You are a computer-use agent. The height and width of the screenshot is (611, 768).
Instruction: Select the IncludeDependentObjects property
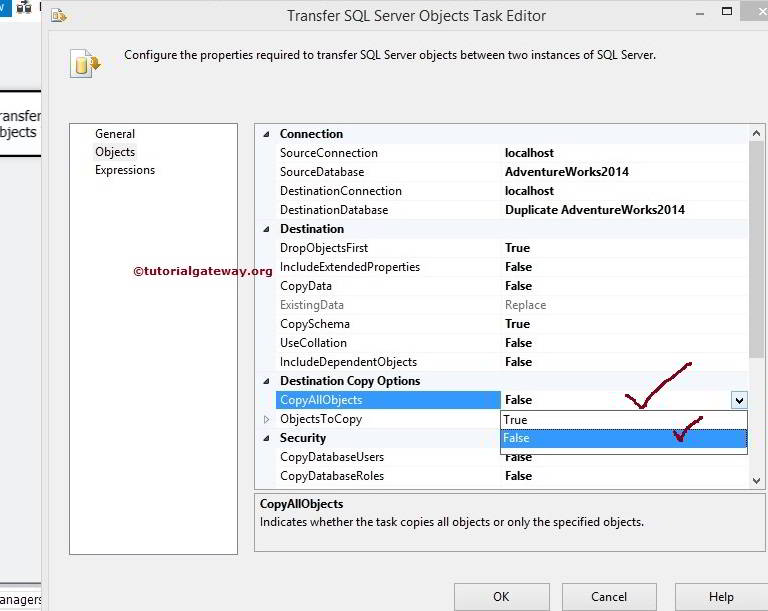pyautogui.click(x=348, y=362)
